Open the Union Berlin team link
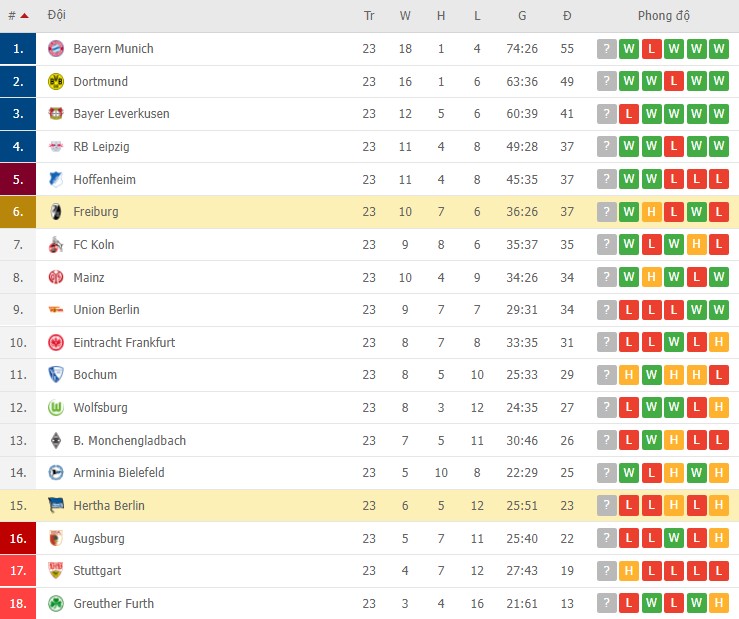The width and height of the screenshot is (739, 619). pyautogui.click(x=106, y=310)
